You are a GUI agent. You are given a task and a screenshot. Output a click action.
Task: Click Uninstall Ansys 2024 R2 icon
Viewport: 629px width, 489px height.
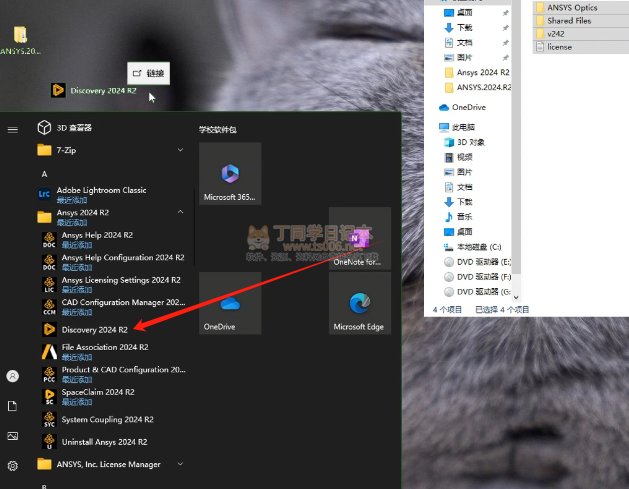[49, 442]
